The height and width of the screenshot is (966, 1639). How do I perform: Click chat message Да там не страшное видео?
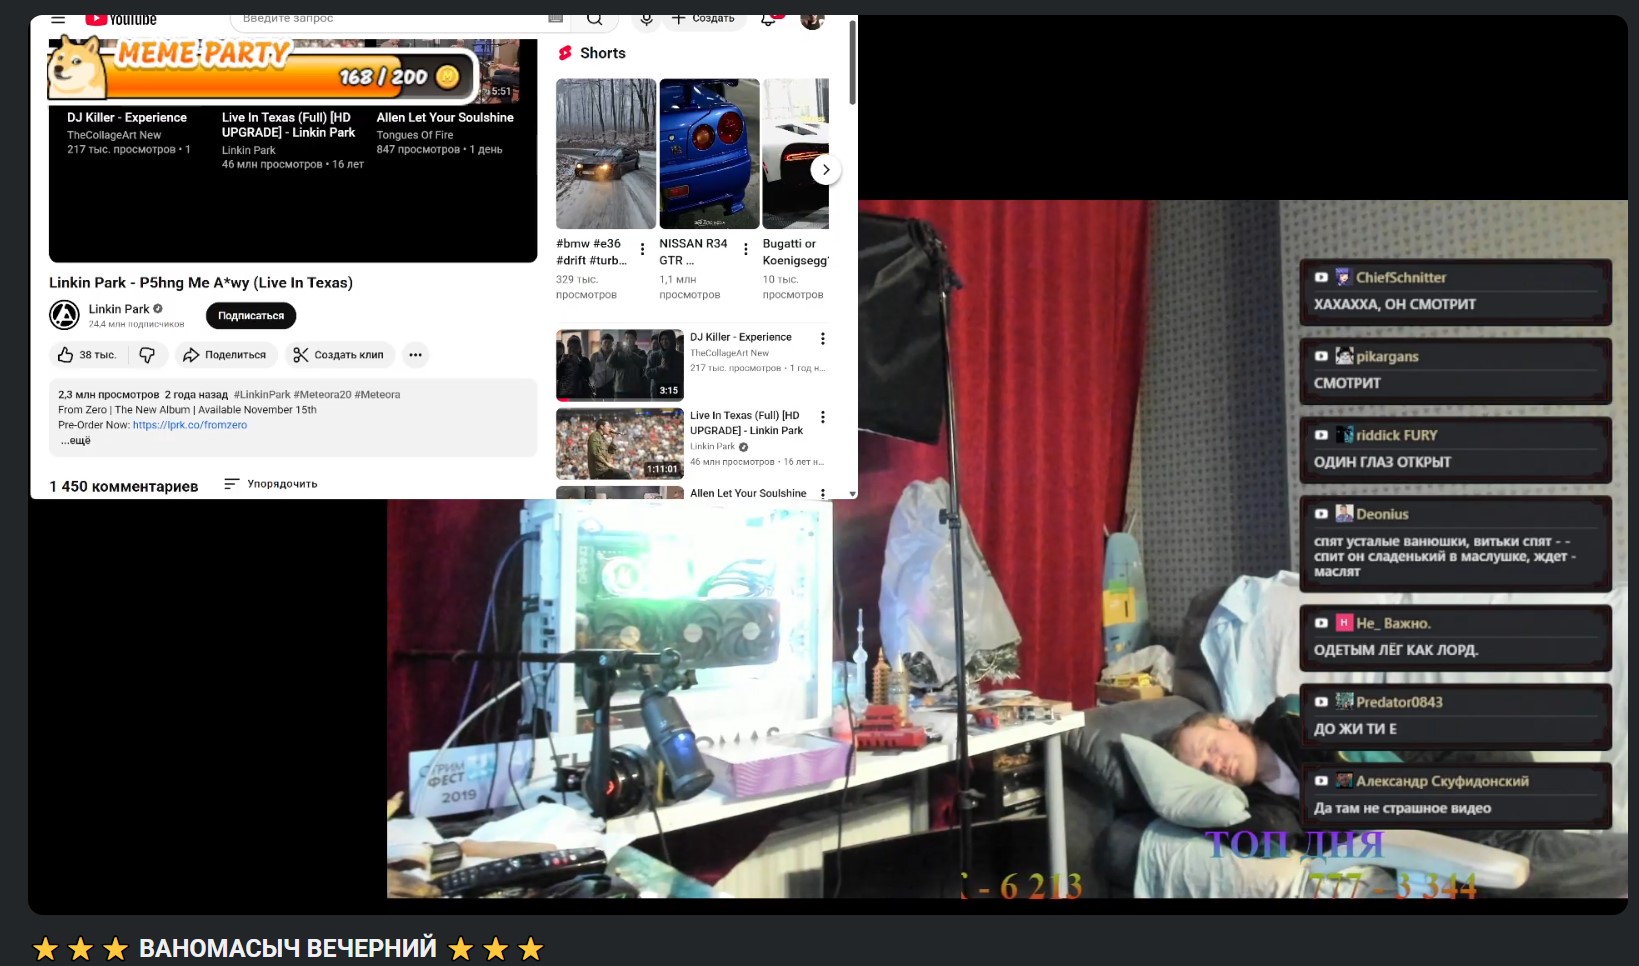point(1402,808)
